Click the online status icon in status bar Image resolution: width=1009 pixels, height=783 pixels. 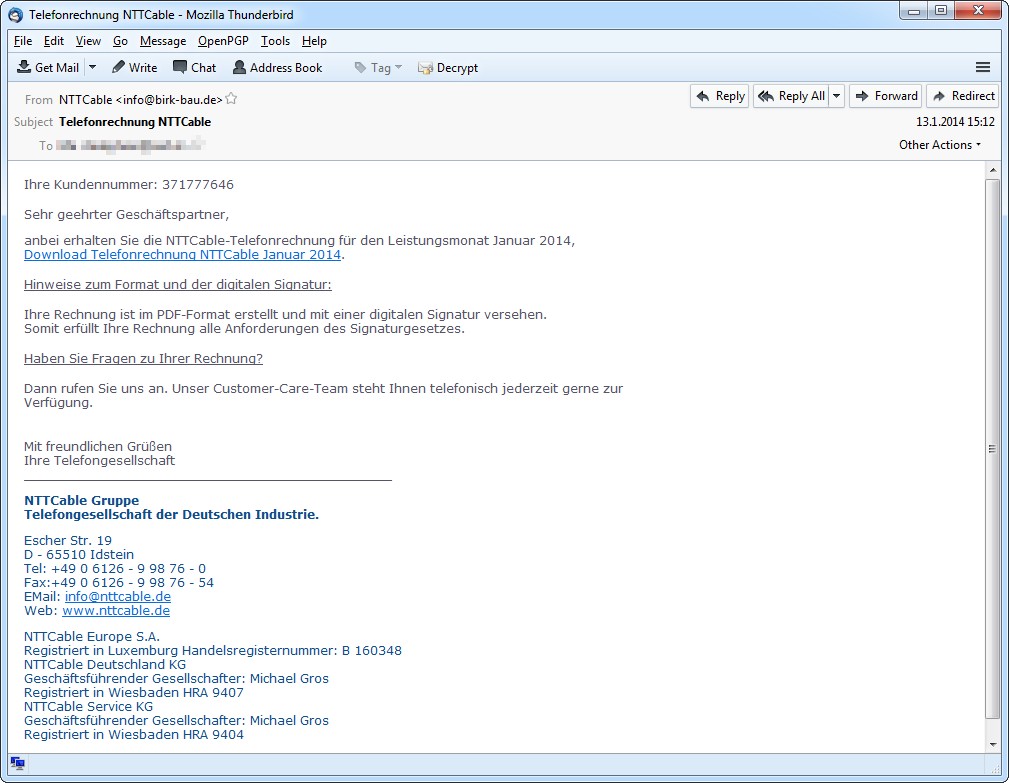(17, 763)
